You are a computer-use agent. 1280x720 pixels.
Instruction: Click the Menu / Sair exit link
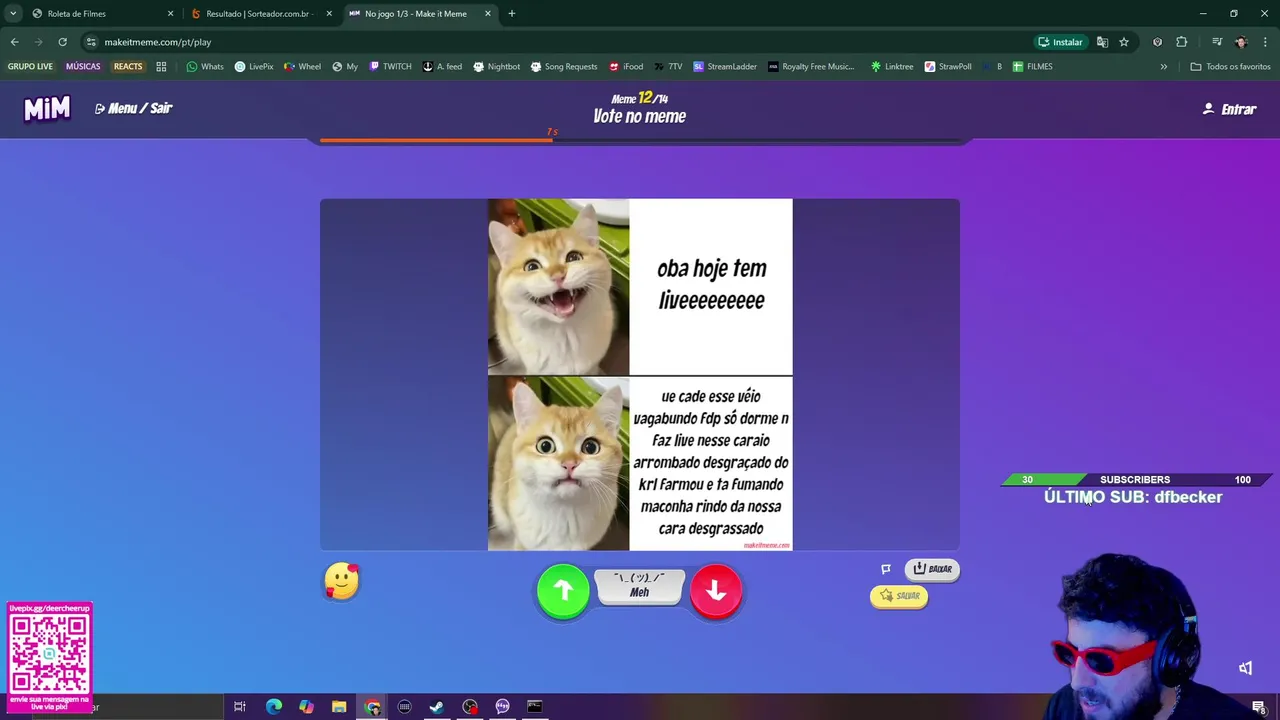(134, 108)
